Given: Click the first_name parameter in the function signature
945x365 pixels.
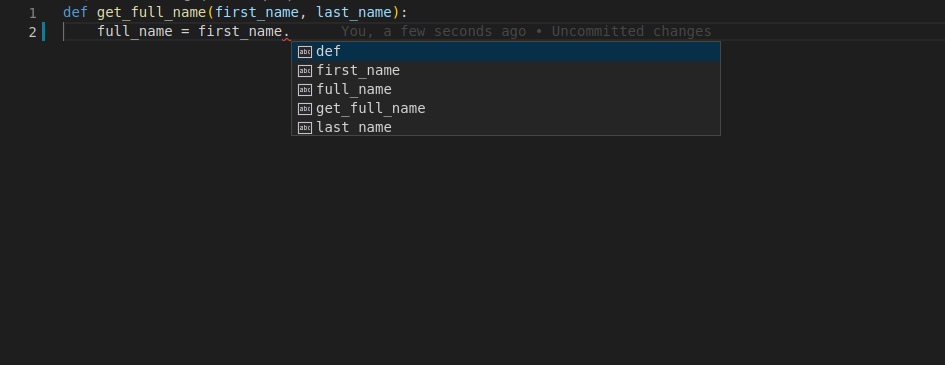Looking at the screenshot, I should pos(257,12).
